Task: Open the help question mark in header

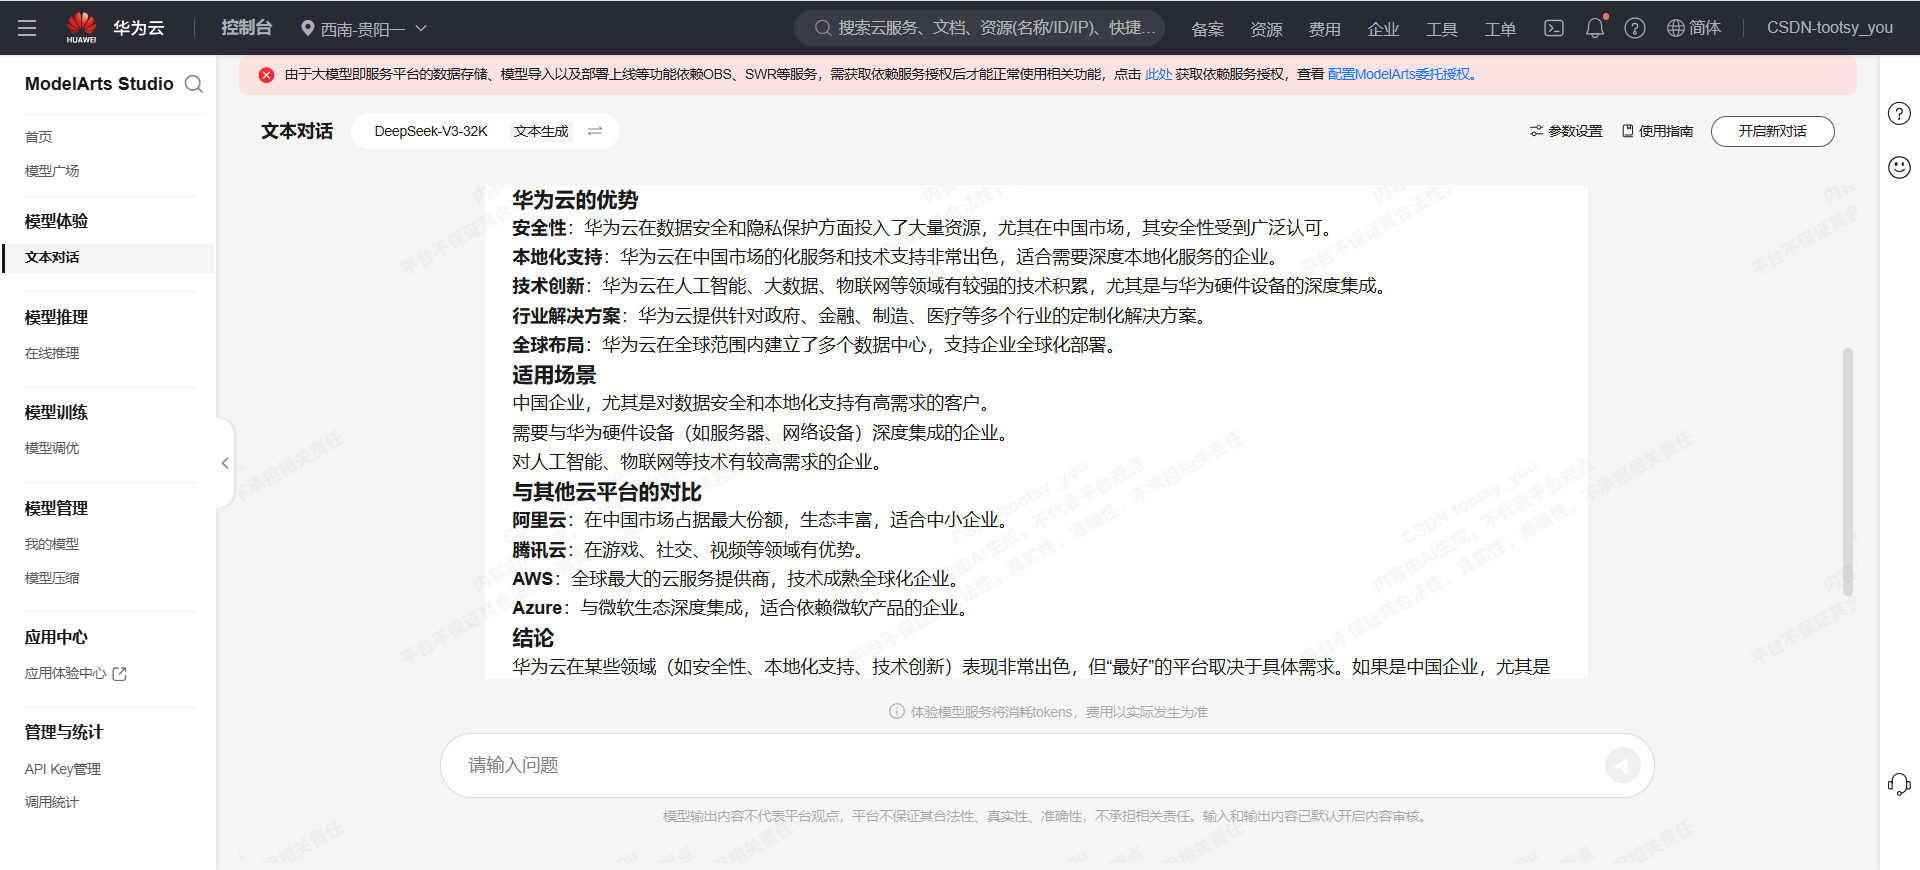Action: [1635, 28]
